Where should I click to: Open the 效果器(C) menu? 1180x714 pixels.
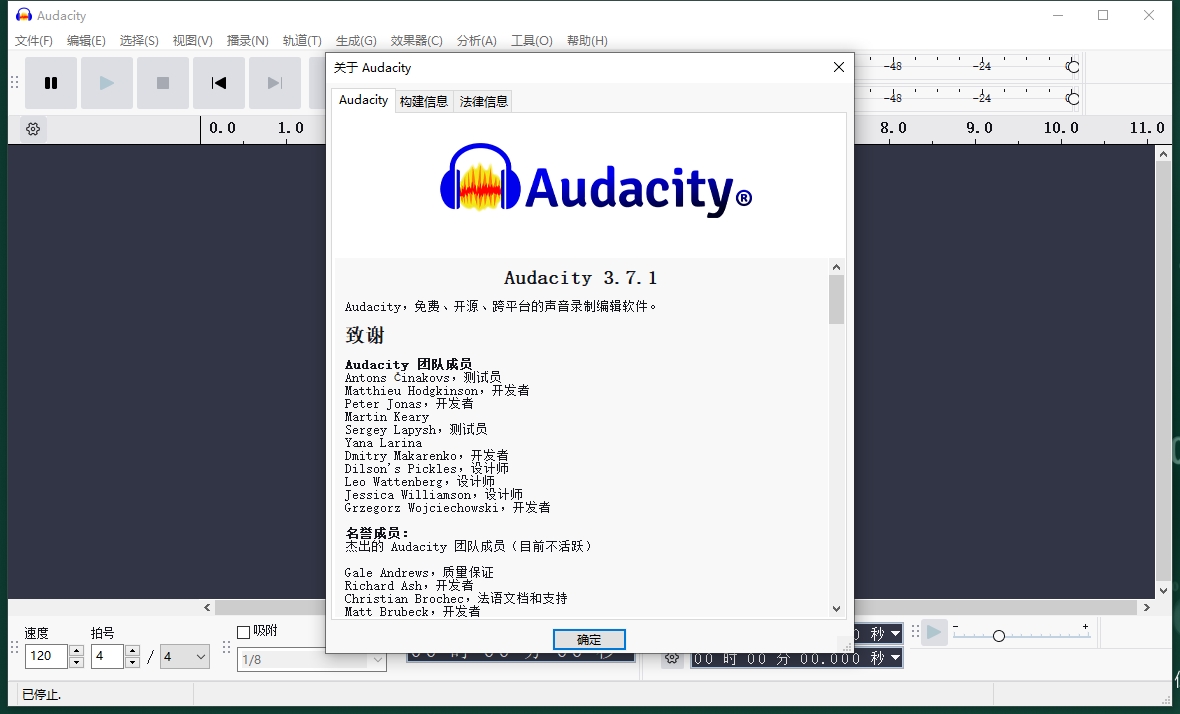point(416,41)
